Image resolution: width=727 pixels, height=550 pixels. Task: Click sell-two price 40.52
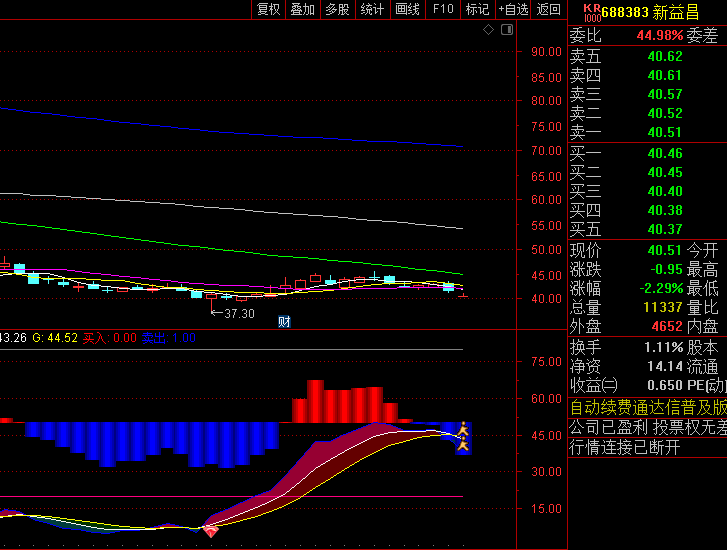tap(665, 114)
